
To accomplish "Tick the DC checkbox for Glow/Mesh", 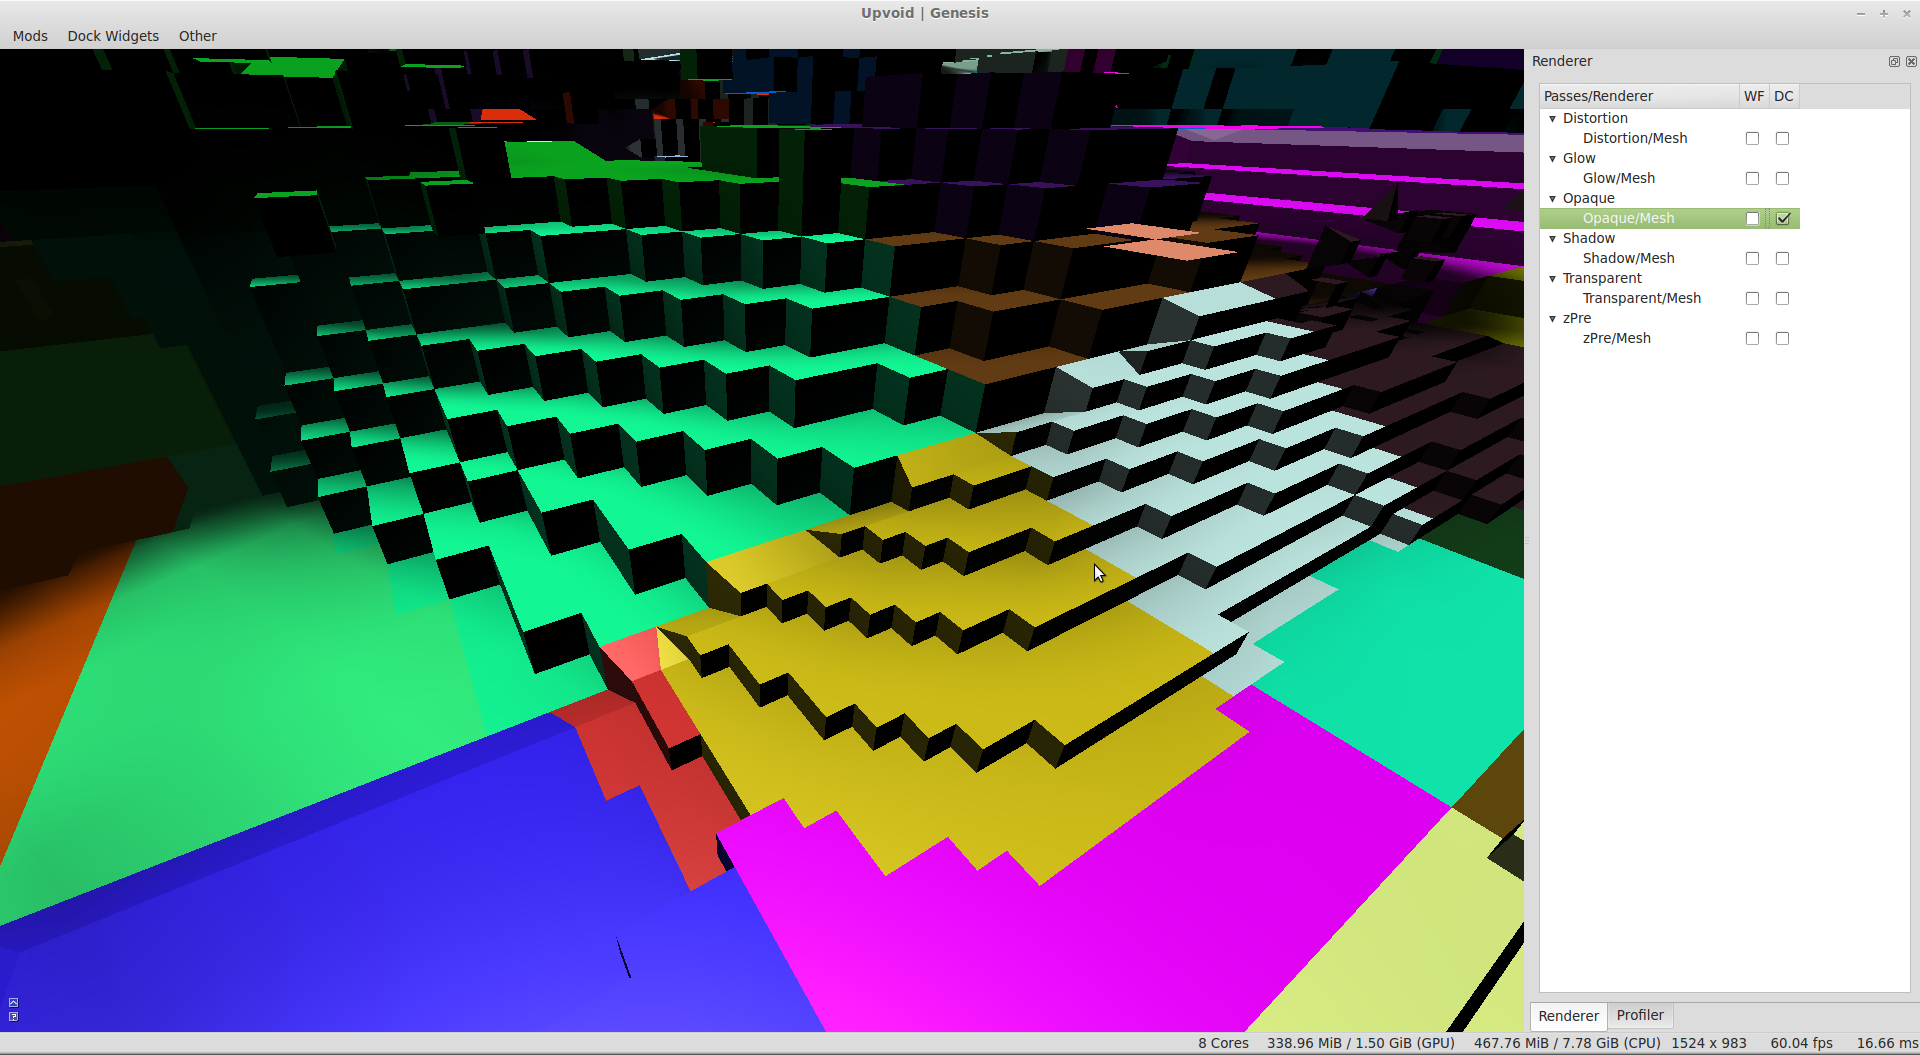I will (1783, 179).
